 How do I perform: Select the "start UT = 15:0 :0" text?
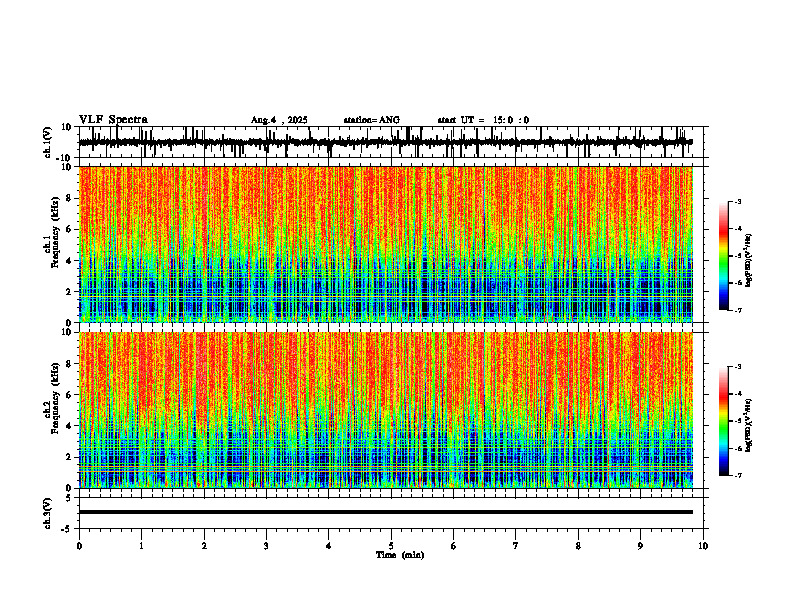tap(483, 120)
